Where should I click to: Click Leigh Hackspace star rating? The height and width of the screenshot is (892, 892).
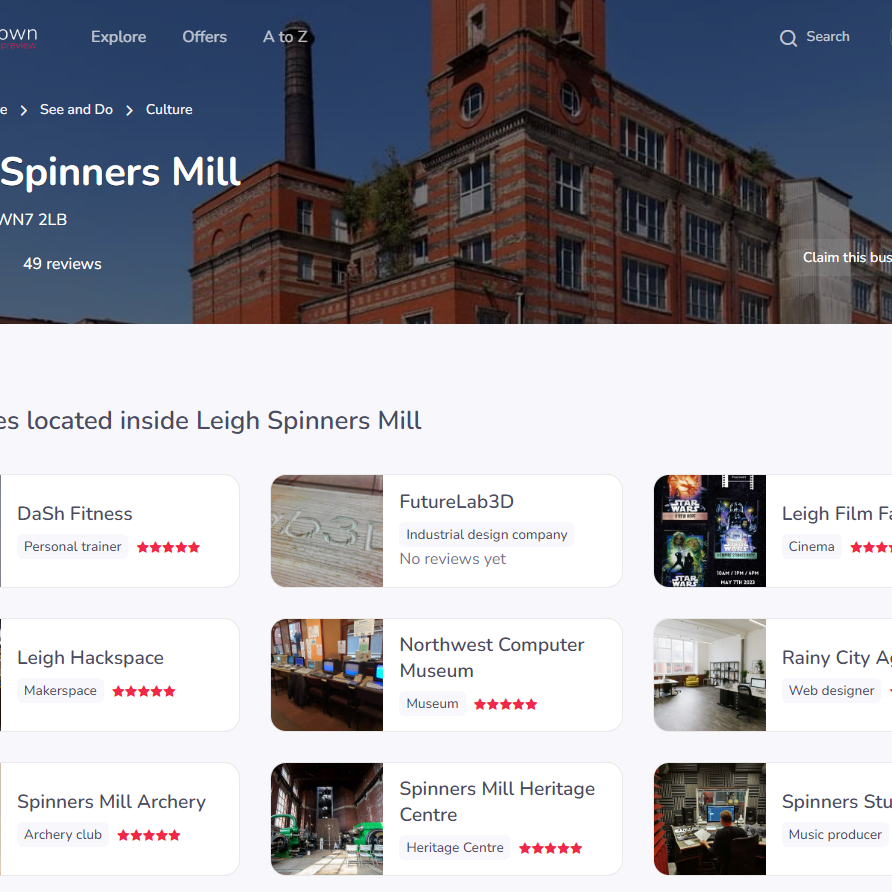[x=144, y=691]
